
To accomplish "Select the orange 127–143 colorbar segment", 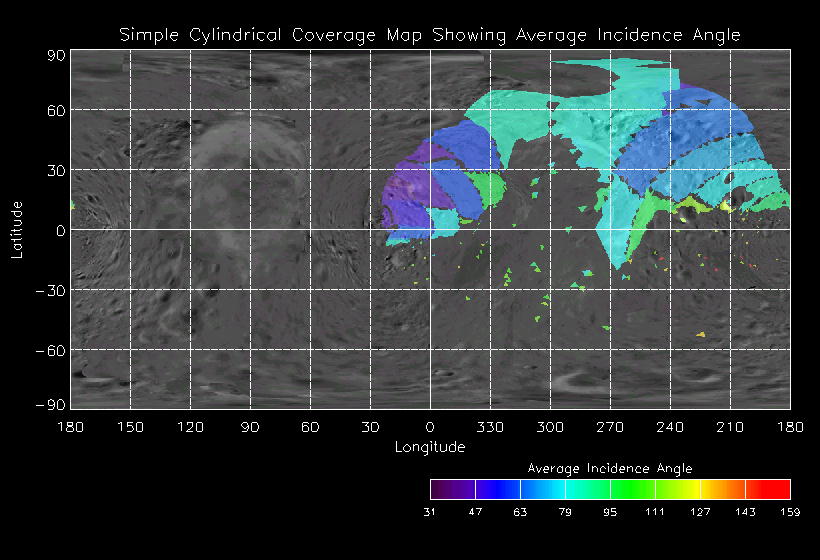I will (723, 489).
